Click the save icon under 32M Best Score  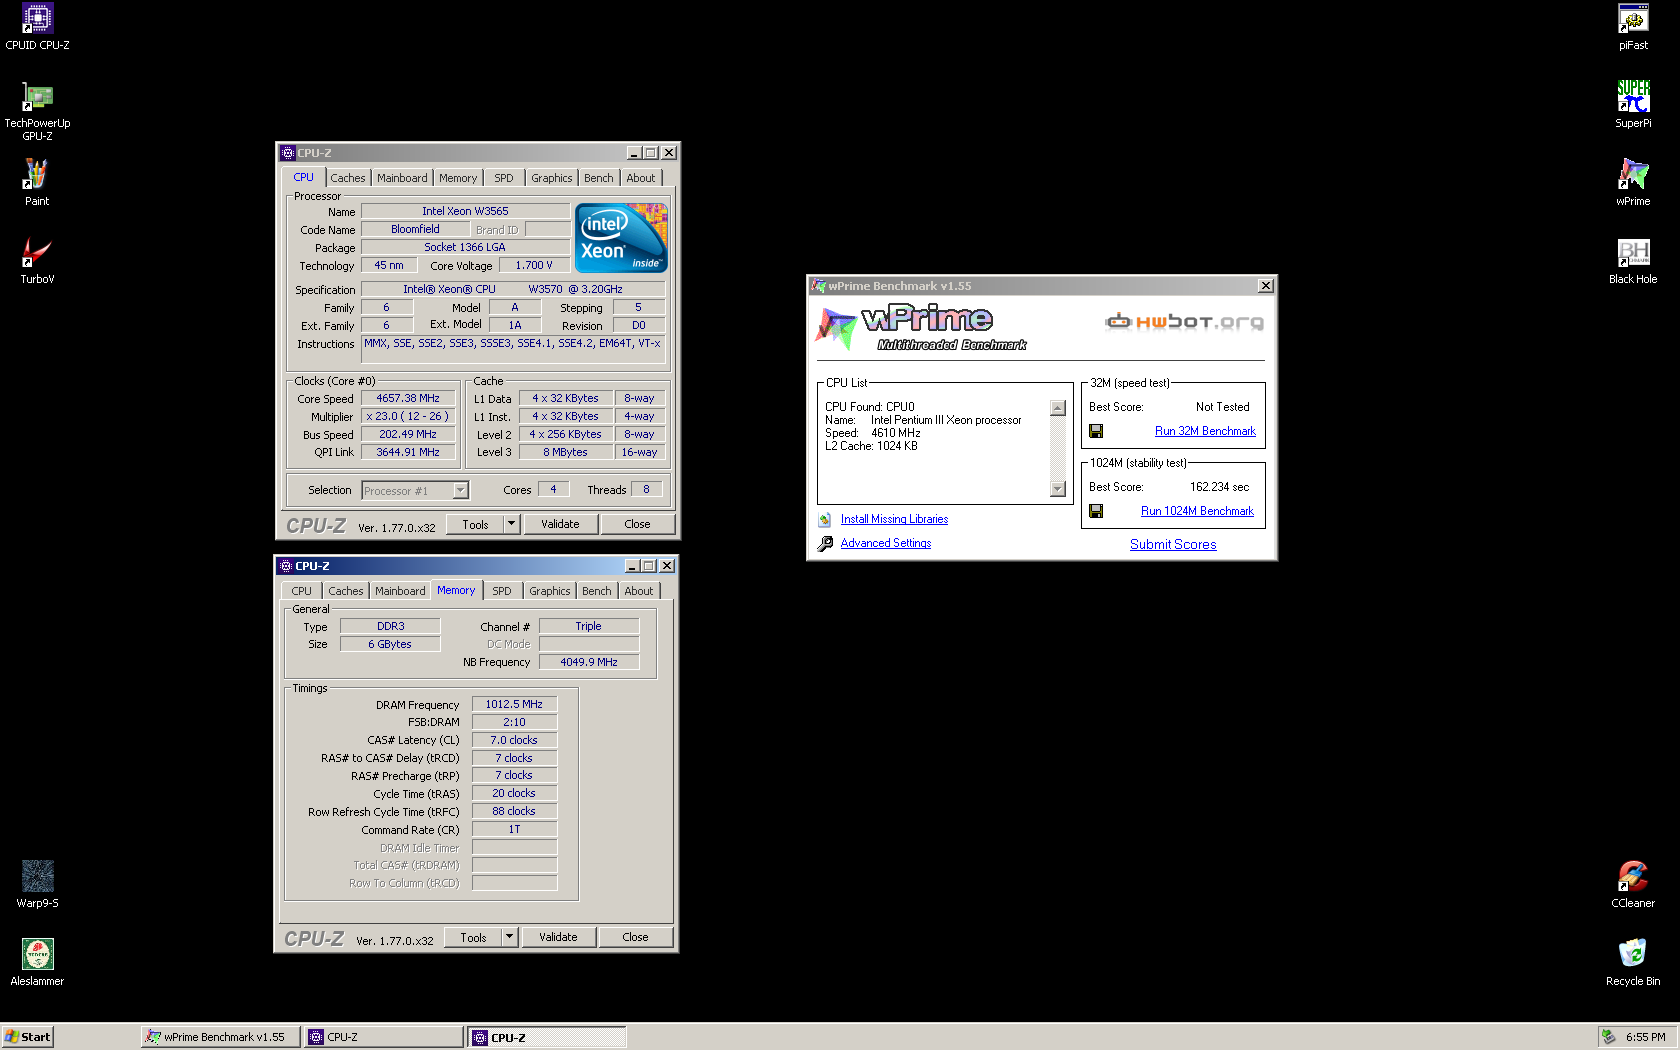pos(1096,431)
